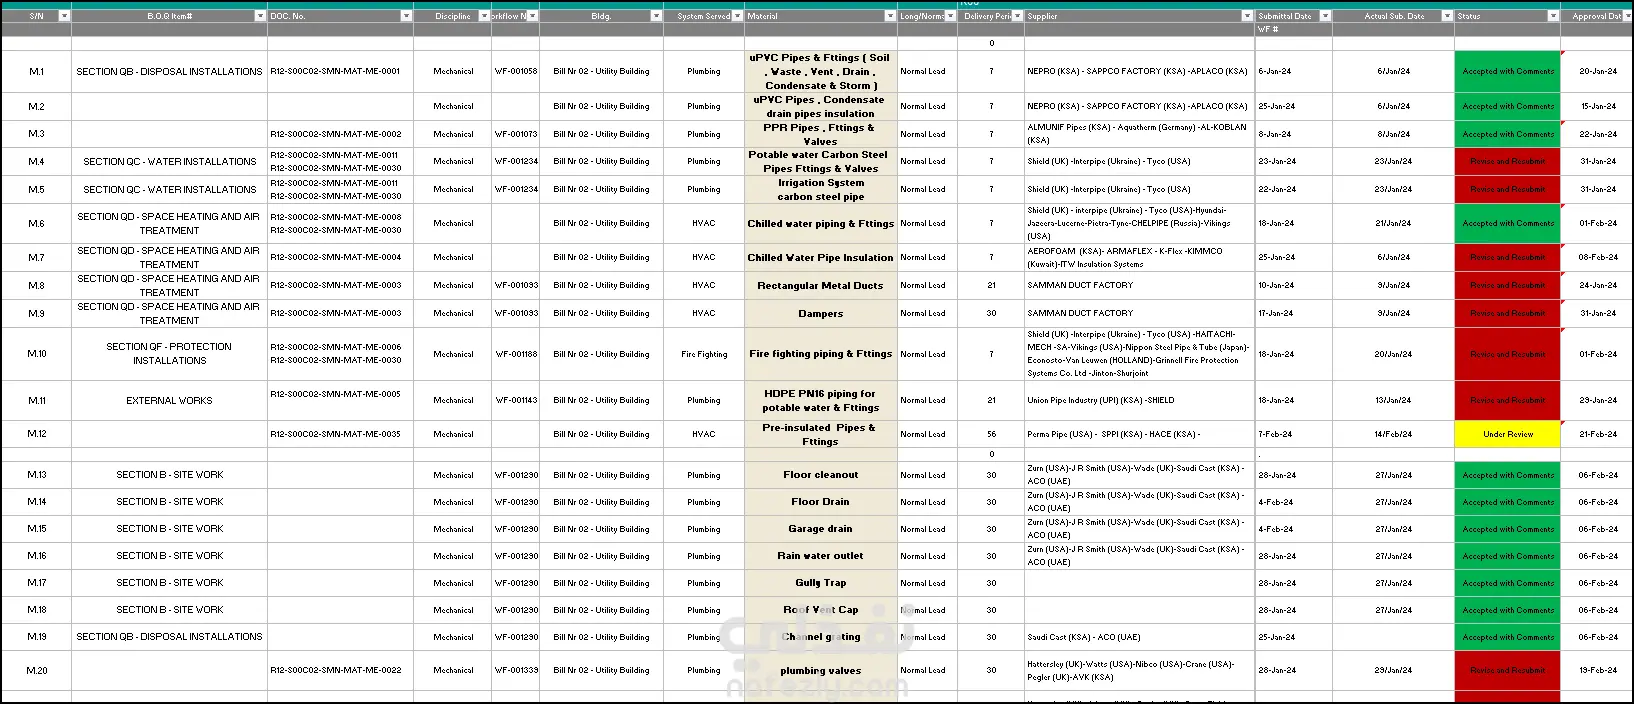This screenshot has width=1634, height=704.
Task: Select workflow cell 'WF-001073'
Action: tap(515, 134)
